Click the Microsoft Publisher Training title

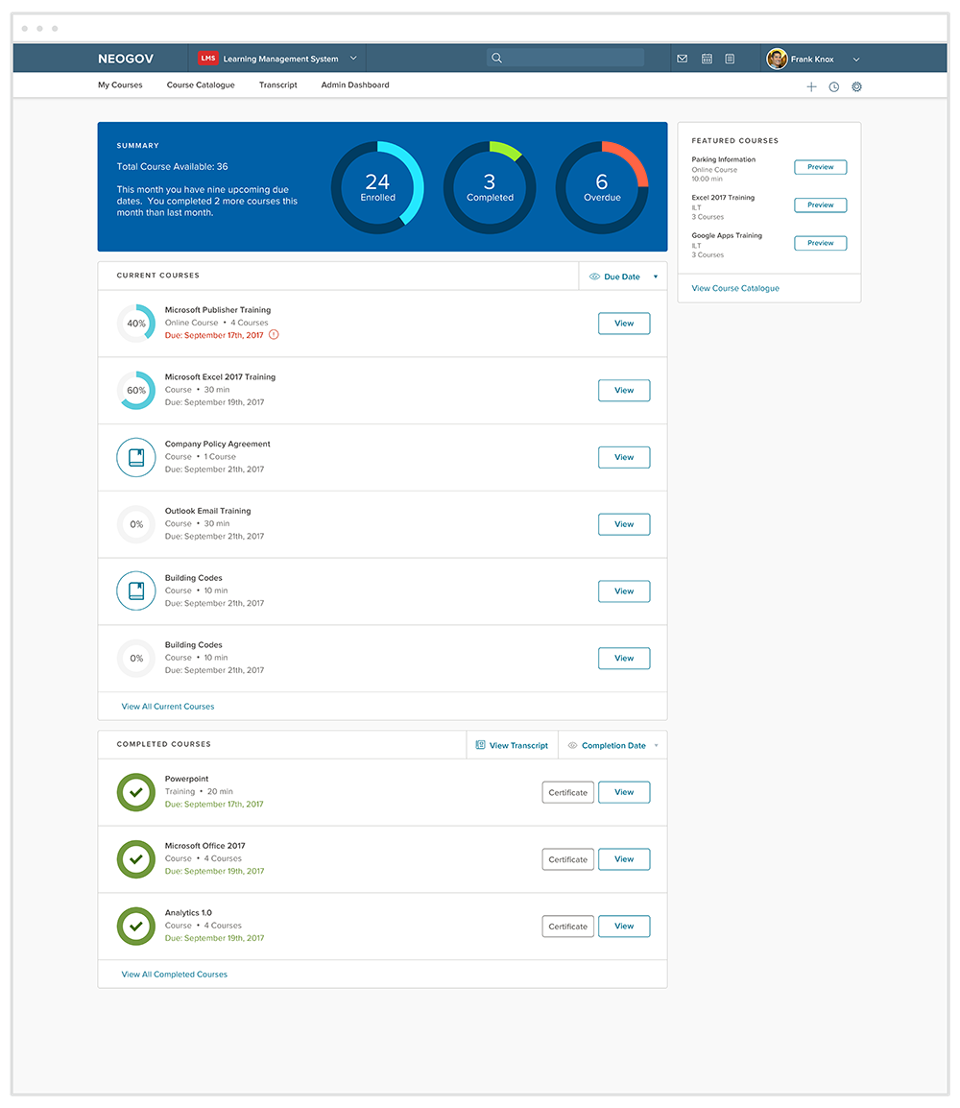pos(218,310)
